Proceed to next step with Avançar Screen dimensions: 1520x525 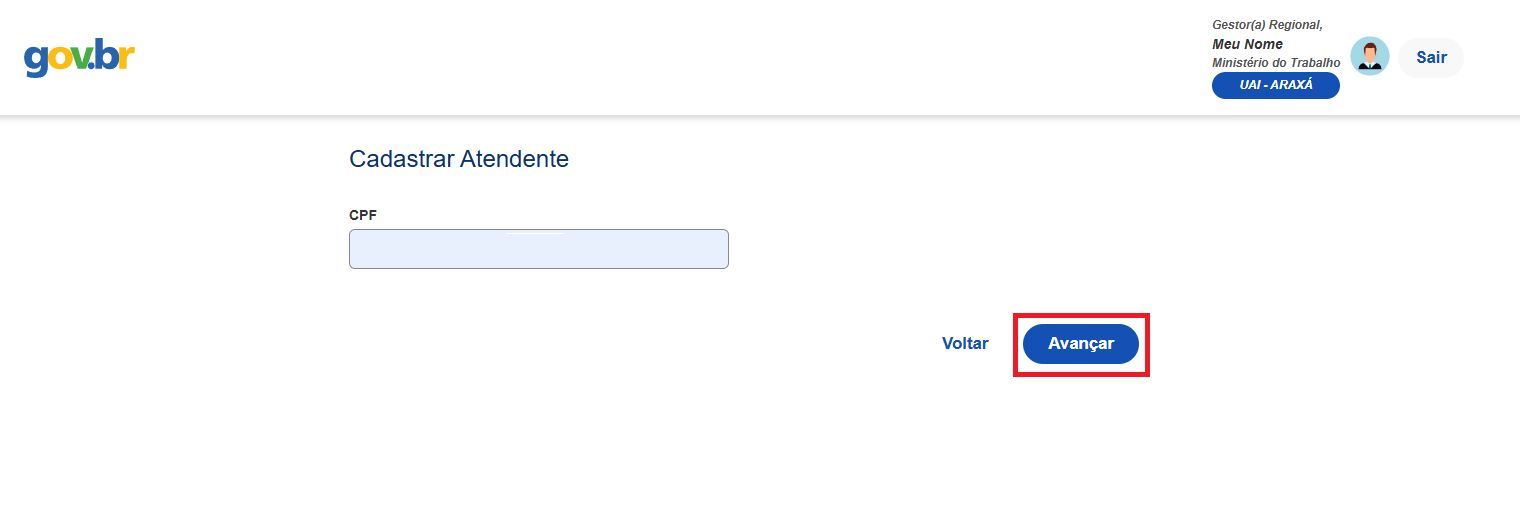pos(1080,344)
